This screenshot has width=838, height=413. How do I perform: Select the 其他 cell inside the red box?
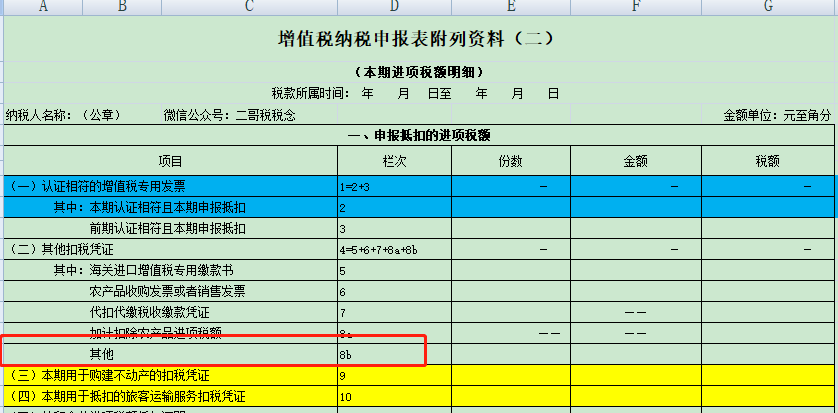coord(103,354)
